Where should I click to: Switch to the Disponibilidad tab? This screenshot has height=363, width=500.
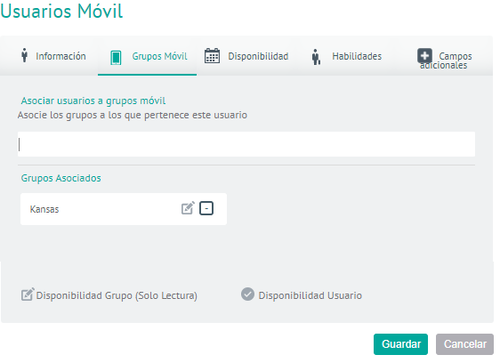tap(258, 56)
